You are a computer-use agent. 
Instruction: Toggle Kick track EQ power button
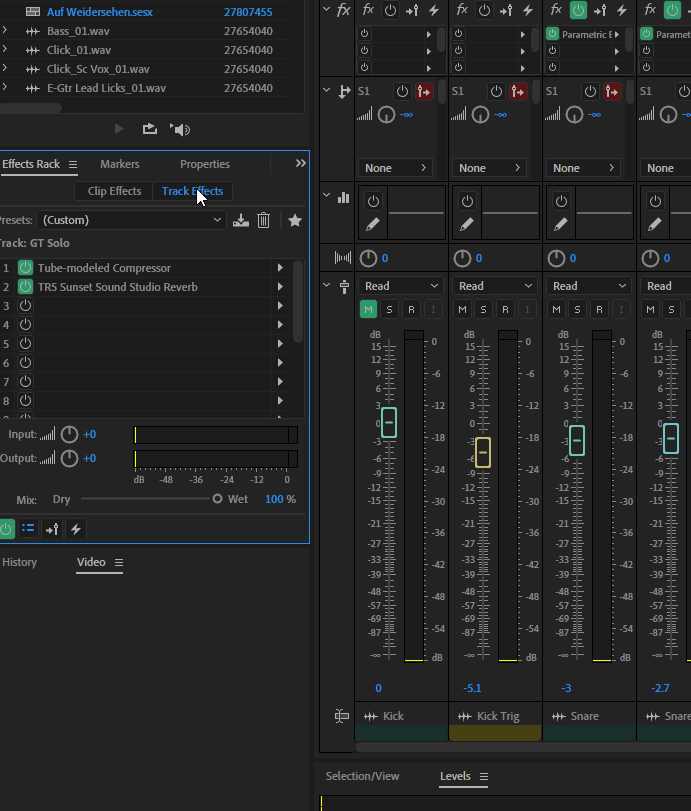tap(373, 201)
